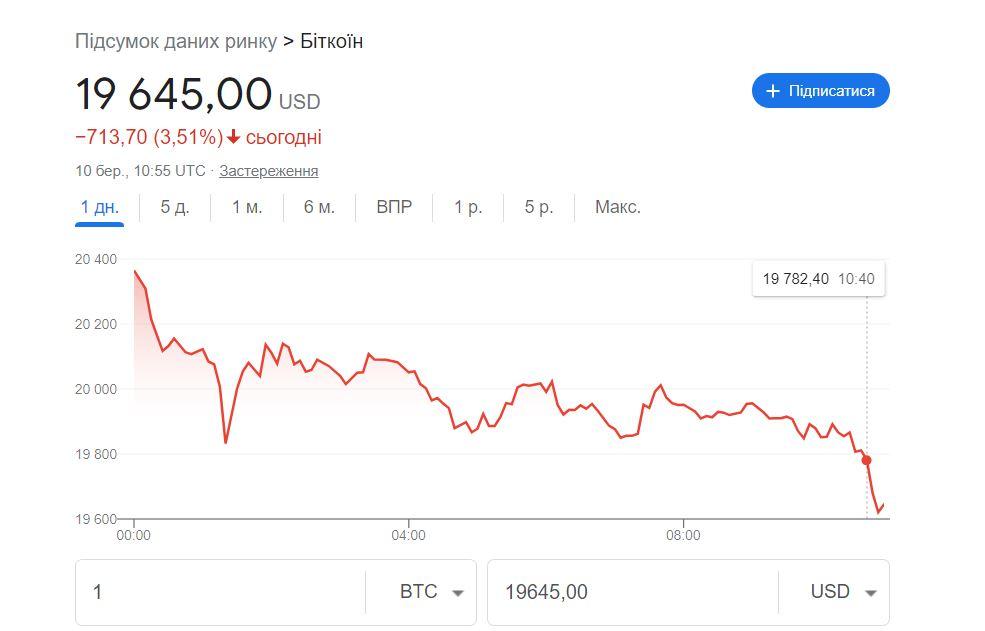Open the Застереження disclaimer link
Image resolution: width=985 pixels, height=631 pixels.
(269, 171)
